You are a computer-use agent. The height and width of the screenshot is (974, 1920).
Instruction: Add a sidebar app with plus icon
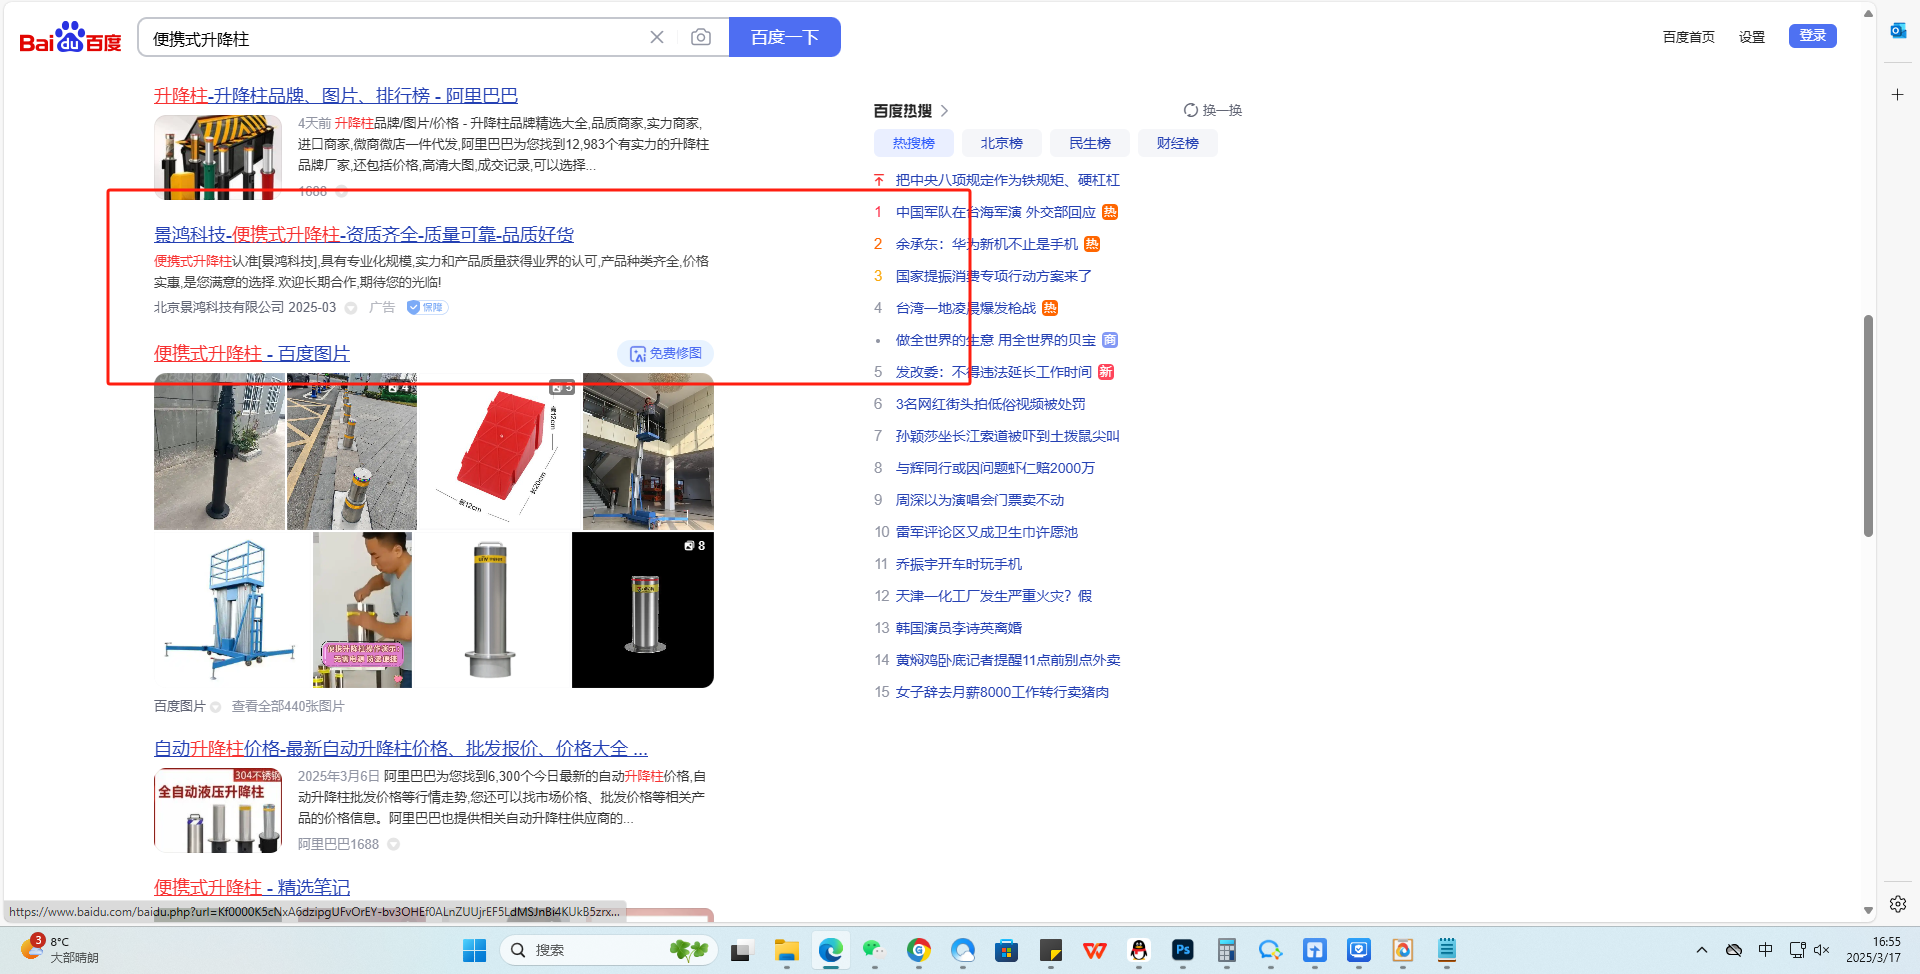(1898, 94)
